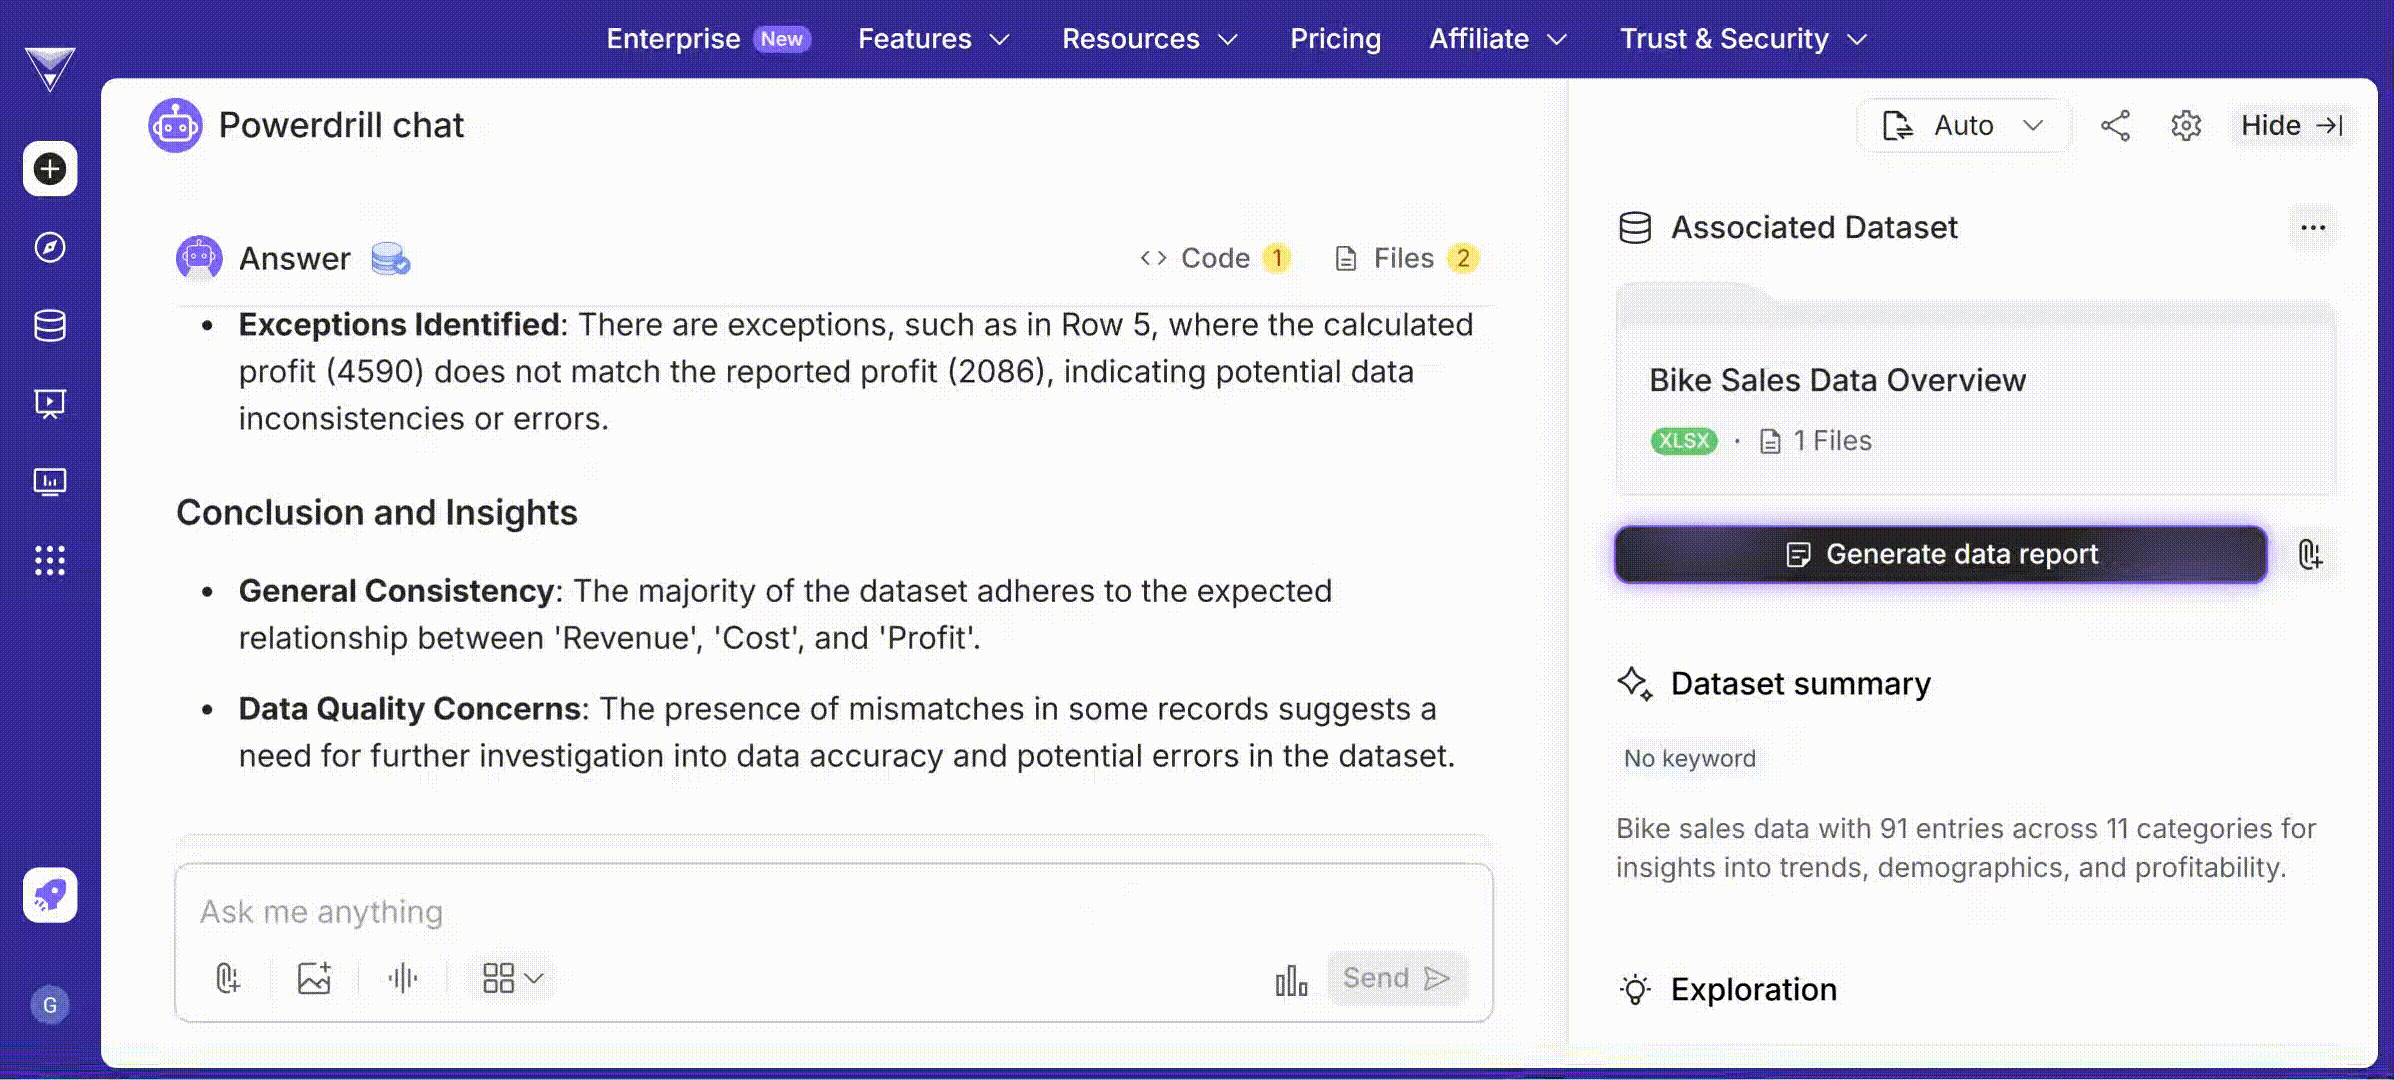The width and height of the screenshot is (2394, 1080).
Task: Click the Associated Dataset stack icon
Action: (1635, 228)
